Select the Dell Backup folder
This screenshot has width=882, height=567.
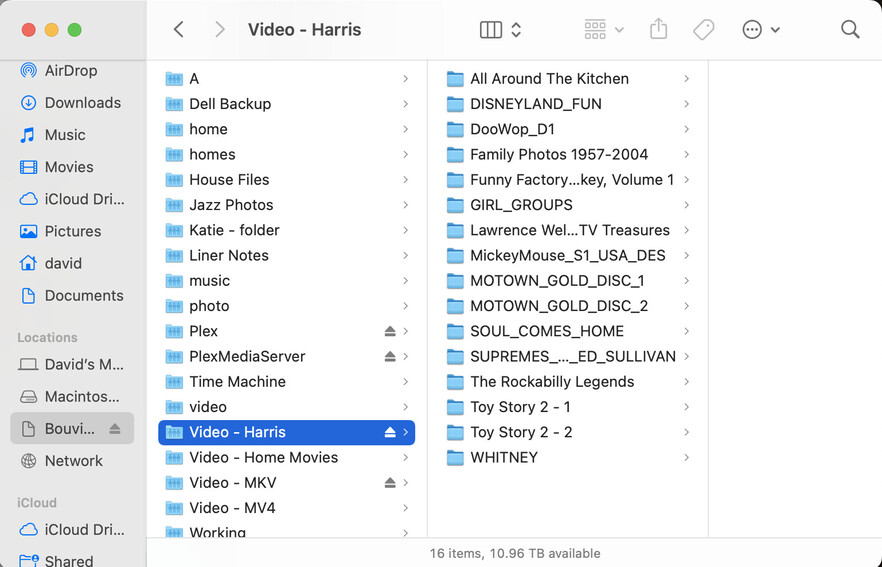286,104
